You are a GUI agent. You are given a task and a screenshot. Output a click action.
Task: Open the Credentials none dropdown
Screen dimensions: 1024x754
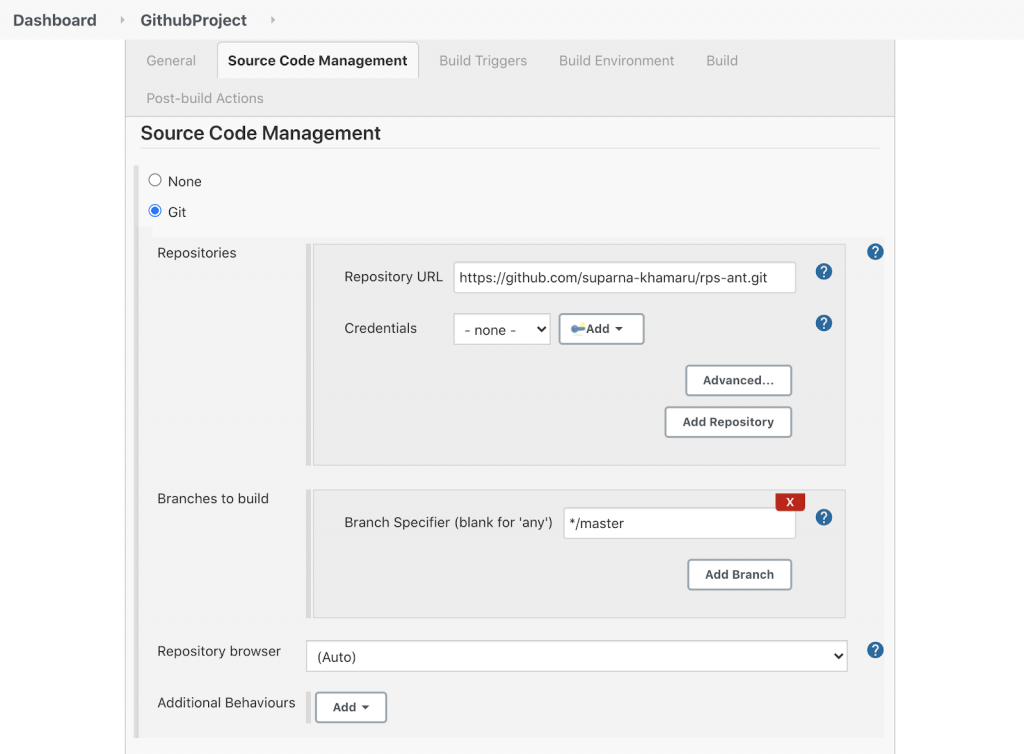pos(501,329)
